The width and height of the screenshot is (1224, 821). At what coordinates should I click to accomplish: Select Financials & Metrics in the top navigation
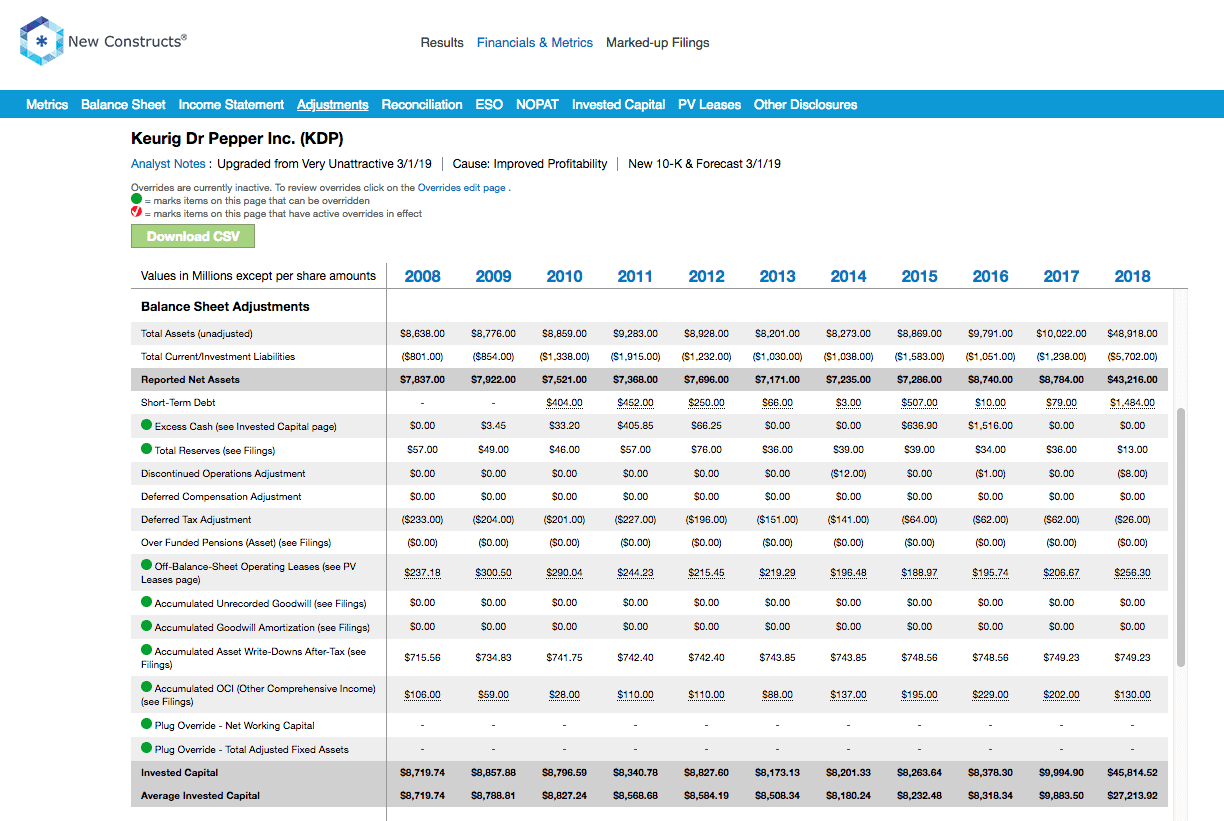coord(535,43)
